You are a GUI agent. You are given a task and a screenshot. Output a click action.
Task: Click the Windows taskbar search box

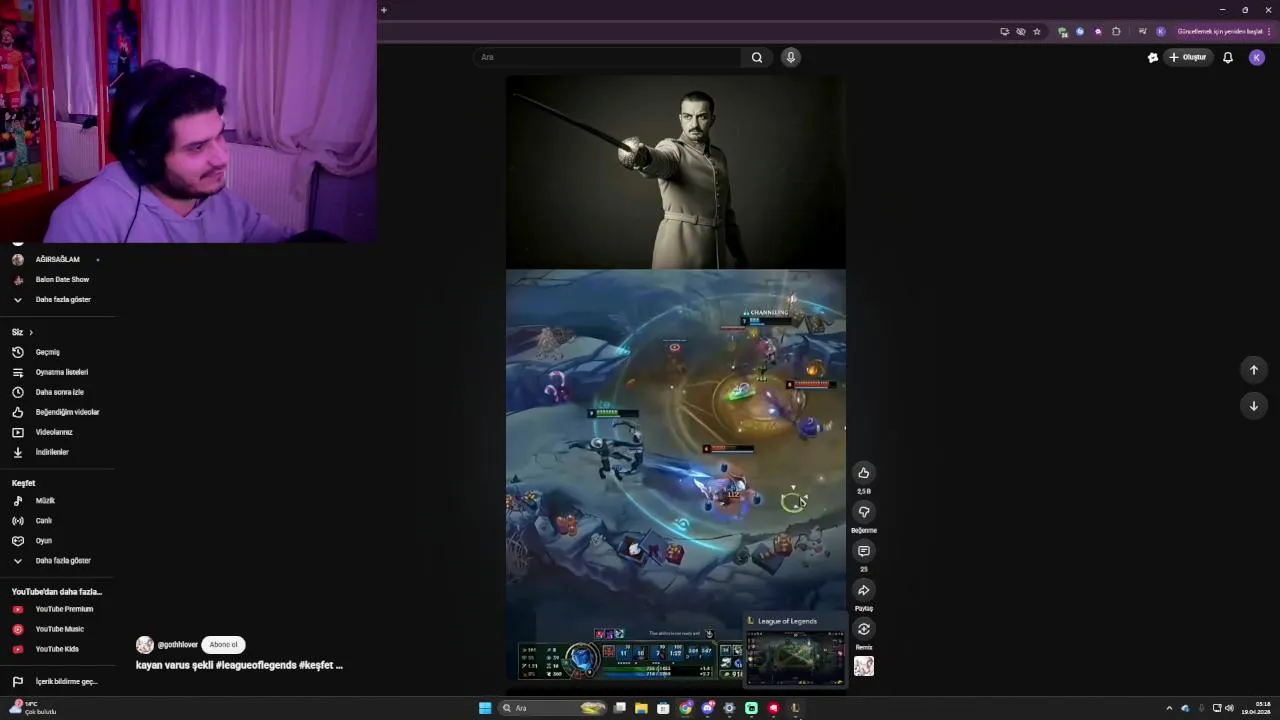553,708
